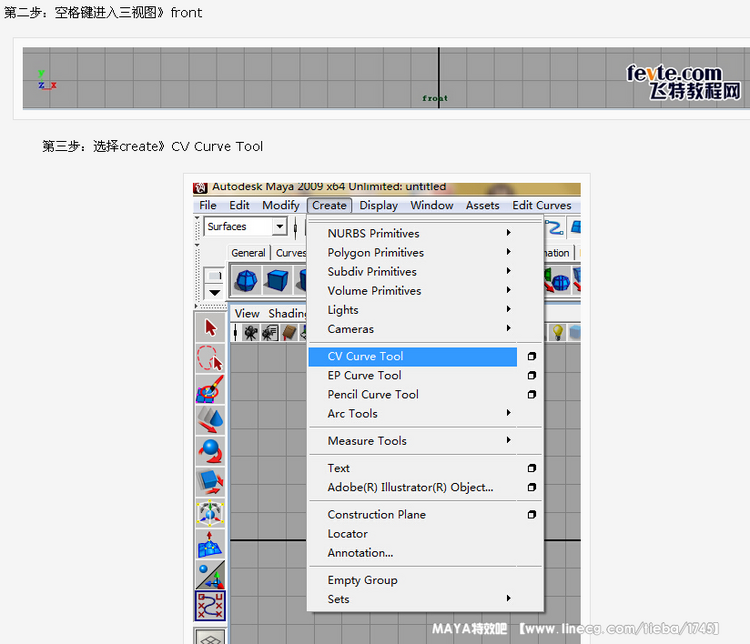Open Text option box
Viewport: 750px width, 644px height.
(x=531, y=468)
